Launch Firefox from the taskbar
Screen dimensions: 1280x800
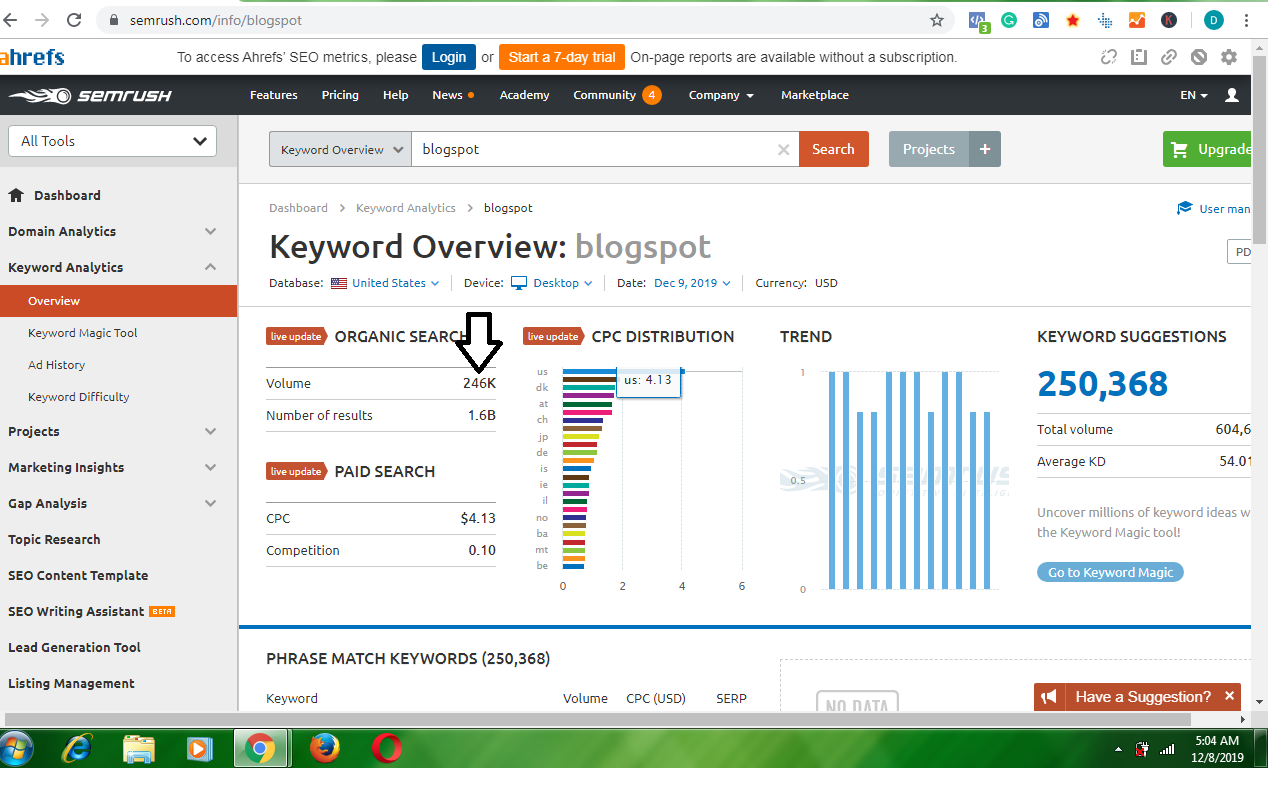click(x=324, y=748)
